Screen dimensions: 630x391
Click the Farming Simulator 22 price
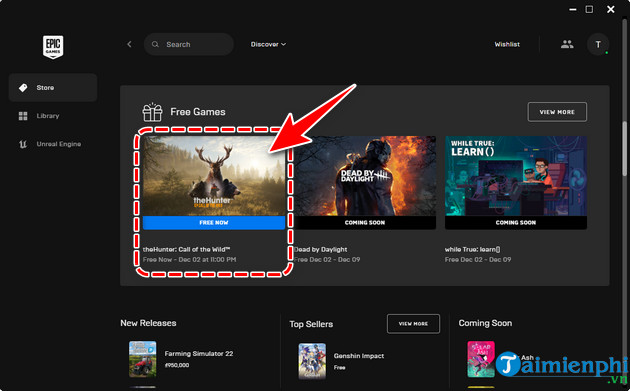click(177, 365)
